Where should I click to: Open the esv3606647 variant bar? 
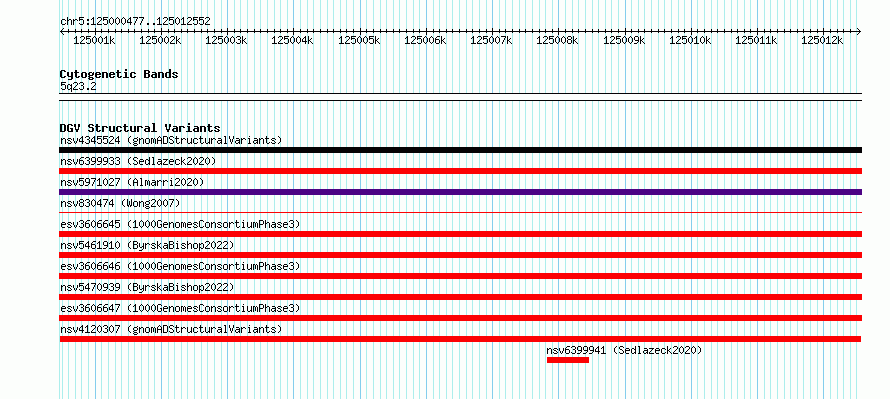coord(460,318)
